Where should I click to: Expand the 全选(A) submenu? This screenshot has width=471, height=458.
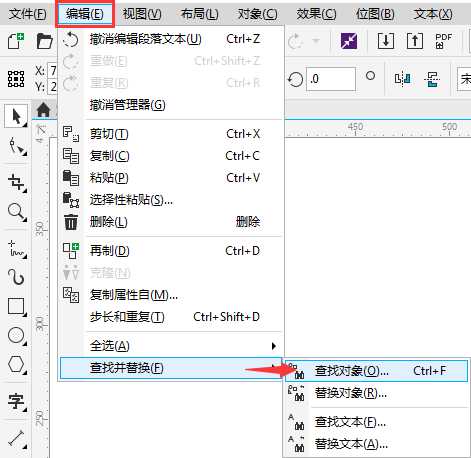(171, 346)
